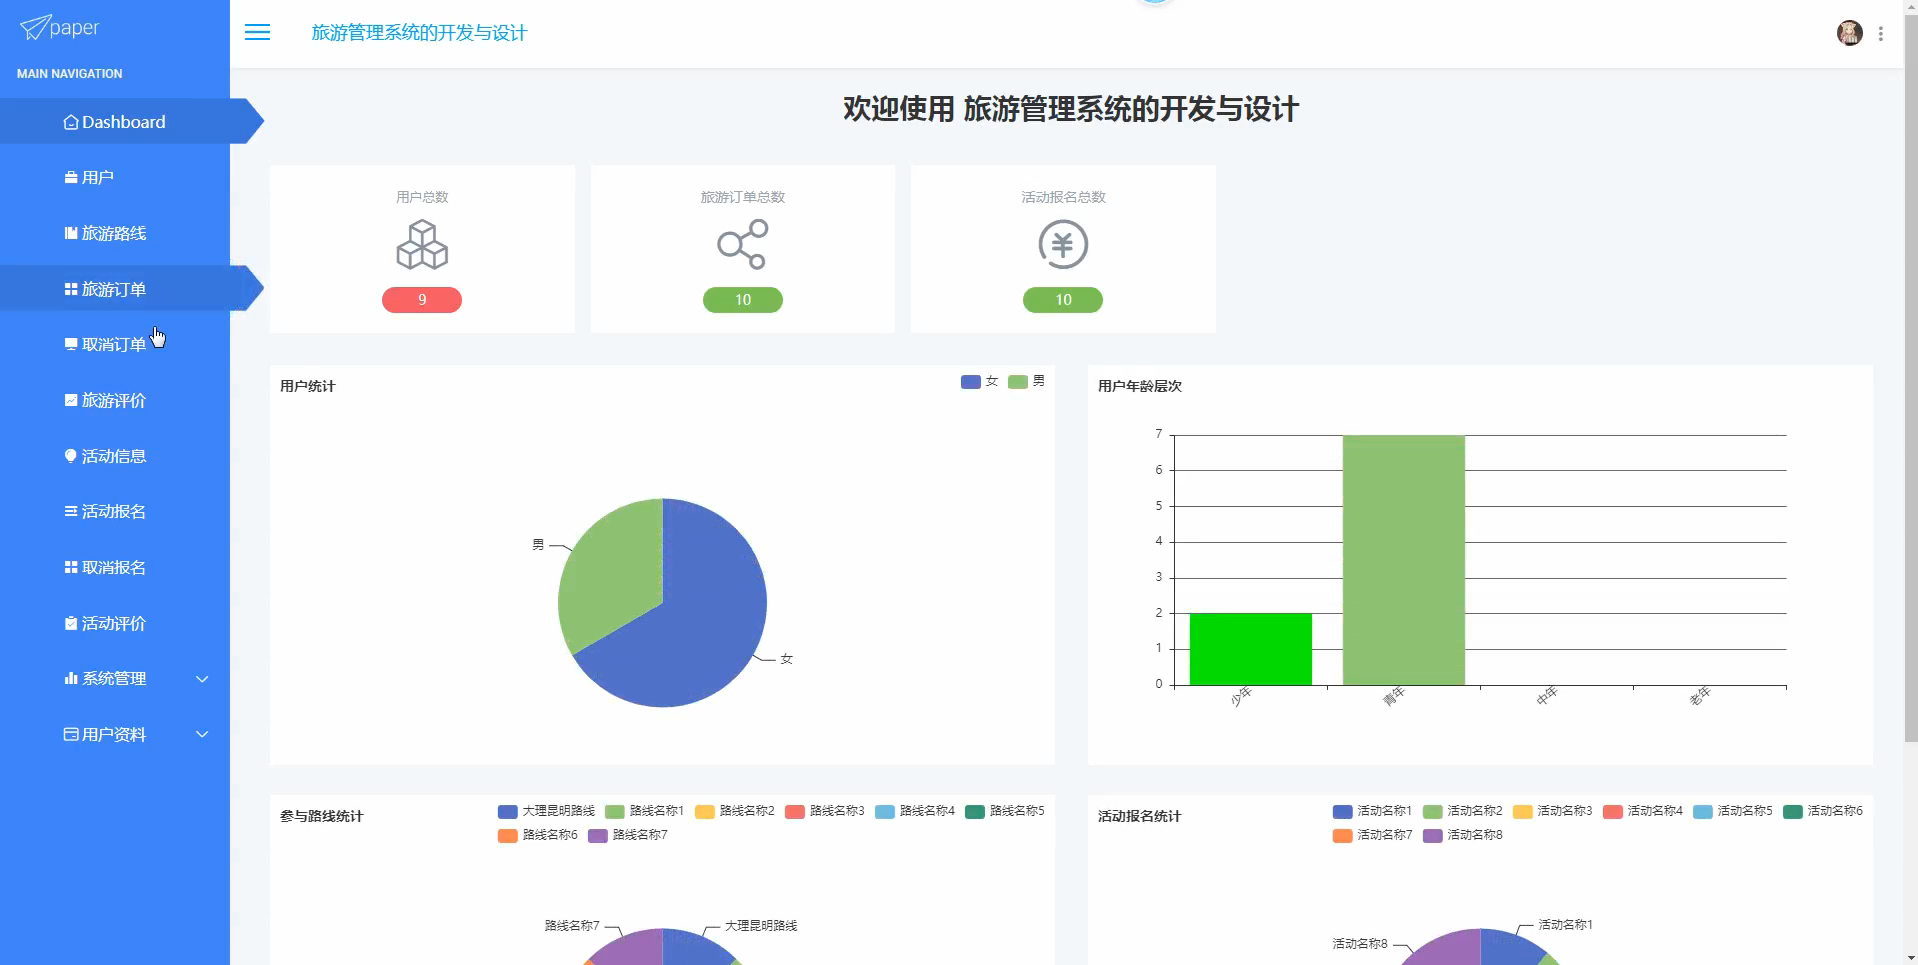Click the clipboard icon beside 活动评价
1918x965 pixels.
point(71,623)
